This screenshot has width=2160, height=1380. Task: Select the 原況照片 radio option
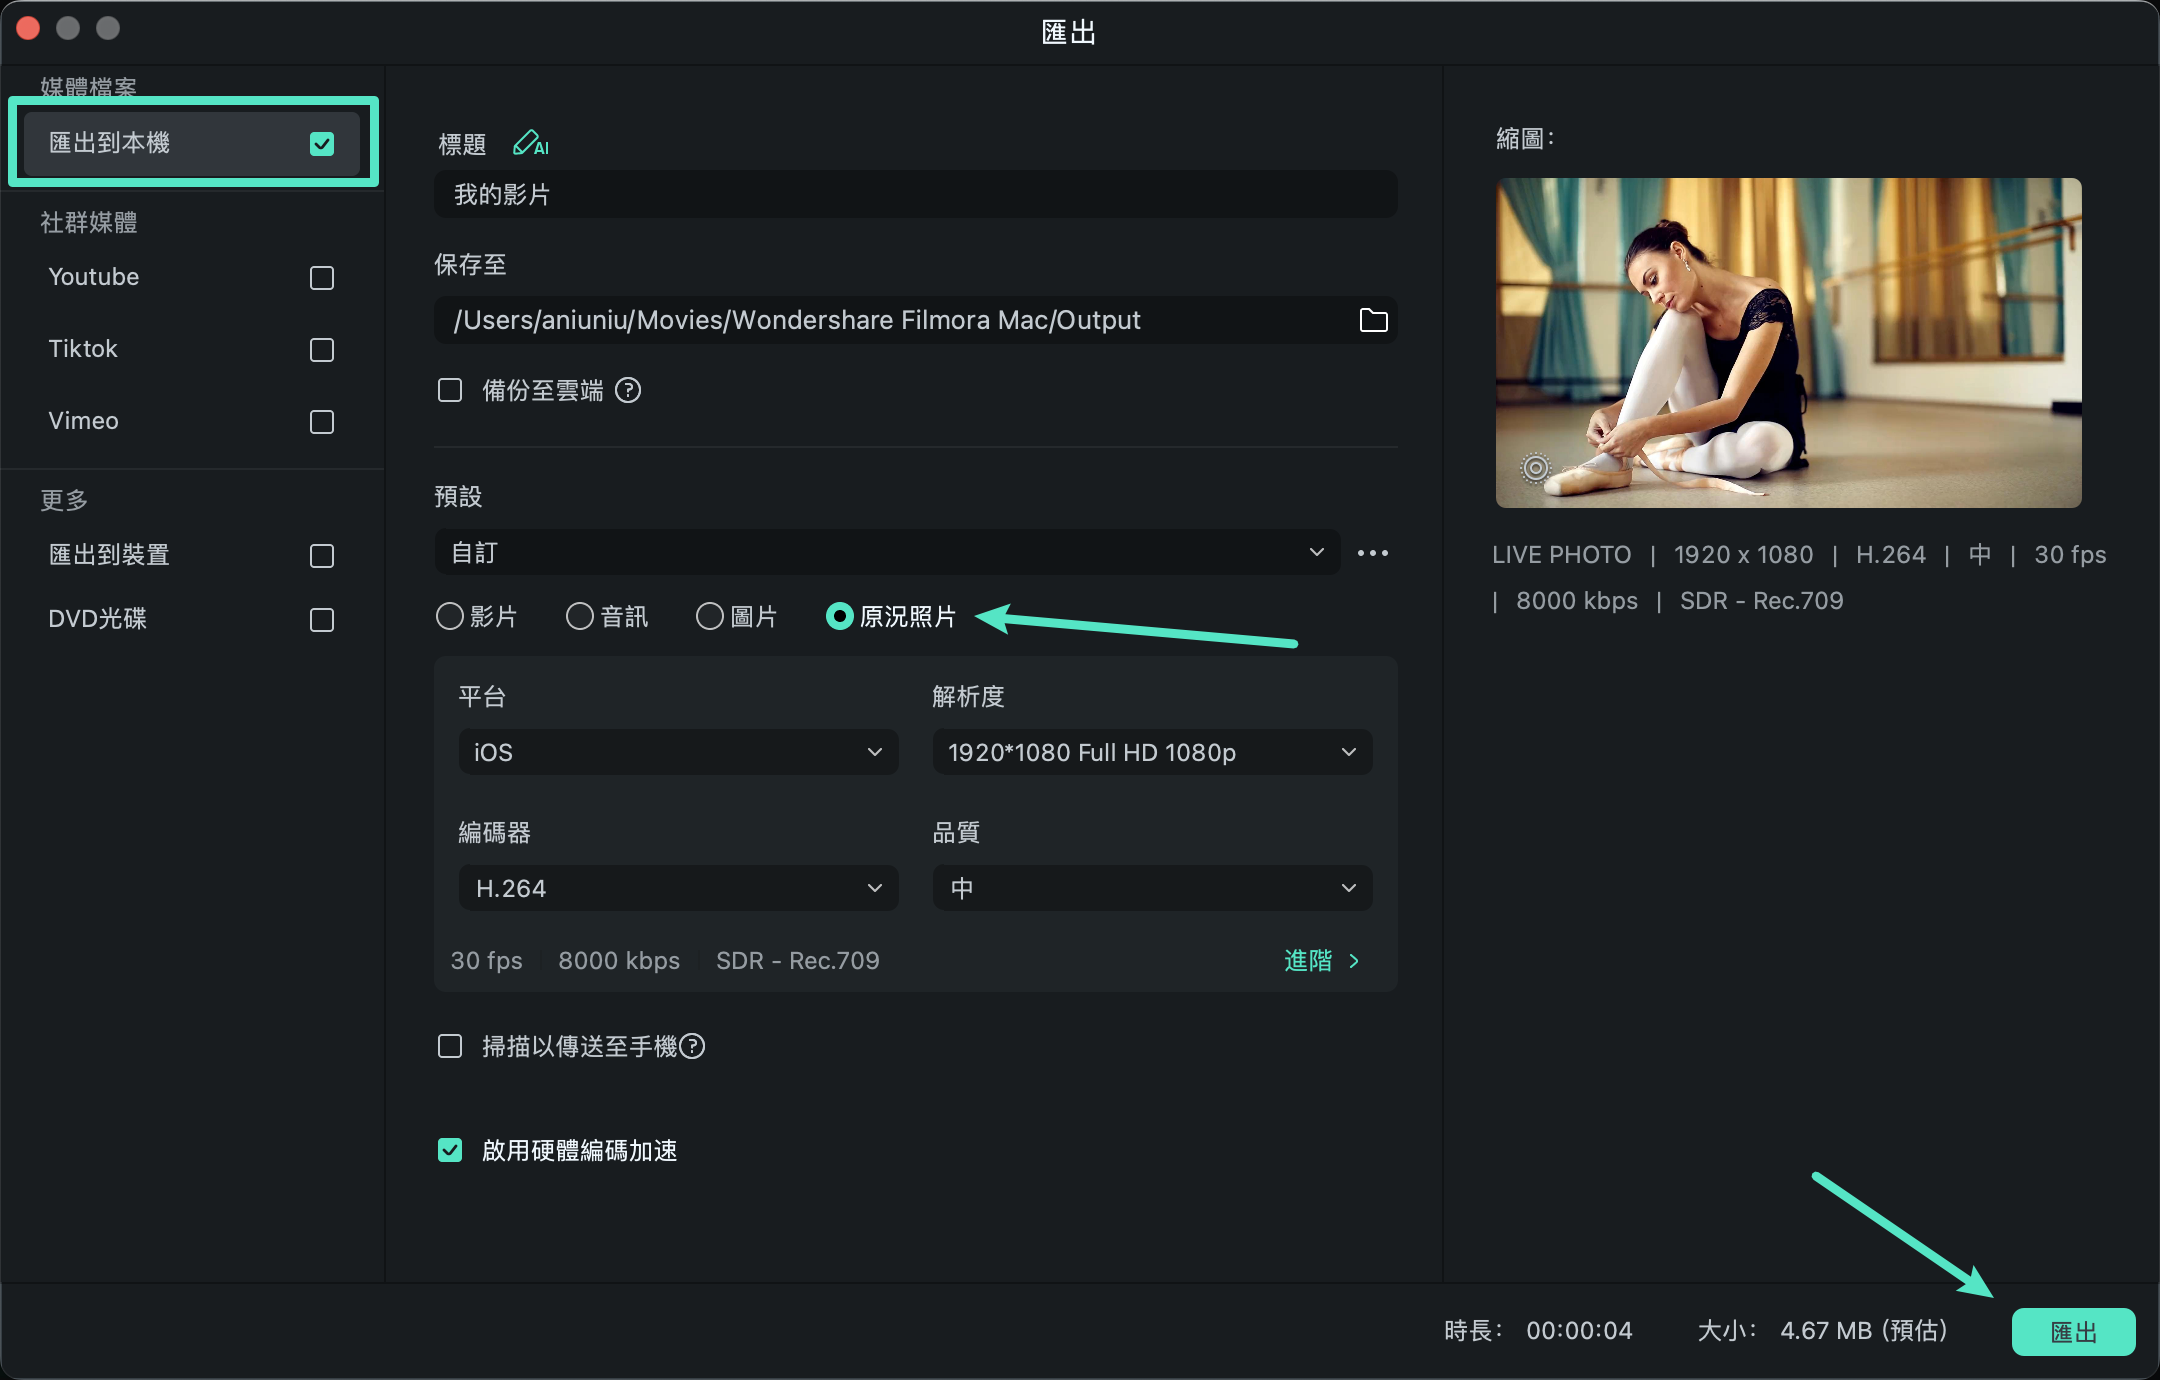[840, 616]
